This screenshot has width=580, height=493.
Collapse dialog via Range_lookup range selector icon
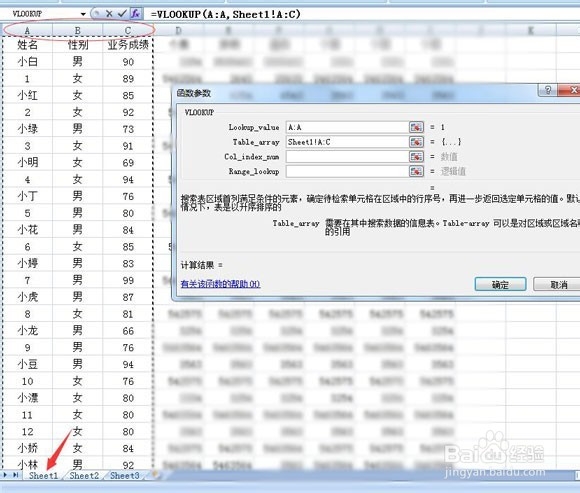pyautogui.click(x=416, y=172)
